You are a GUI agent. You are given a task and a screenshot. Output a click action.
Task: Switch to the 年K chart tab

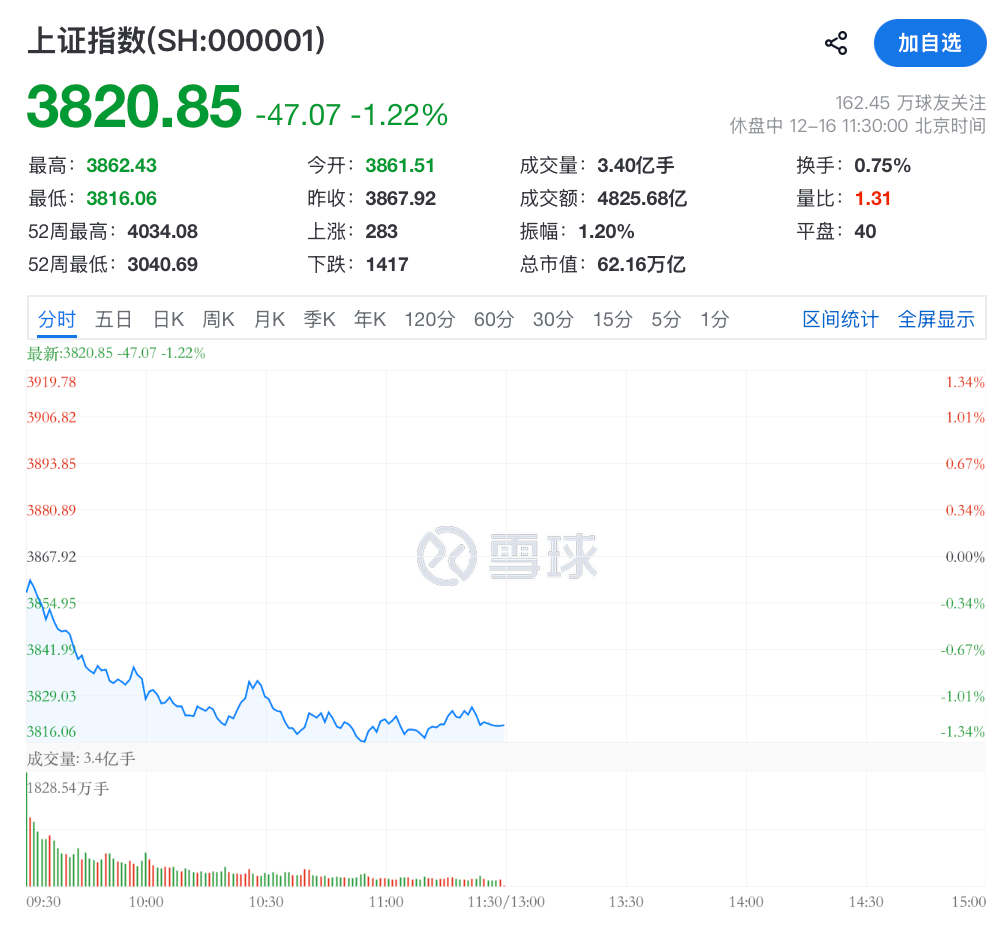[369, 318]
